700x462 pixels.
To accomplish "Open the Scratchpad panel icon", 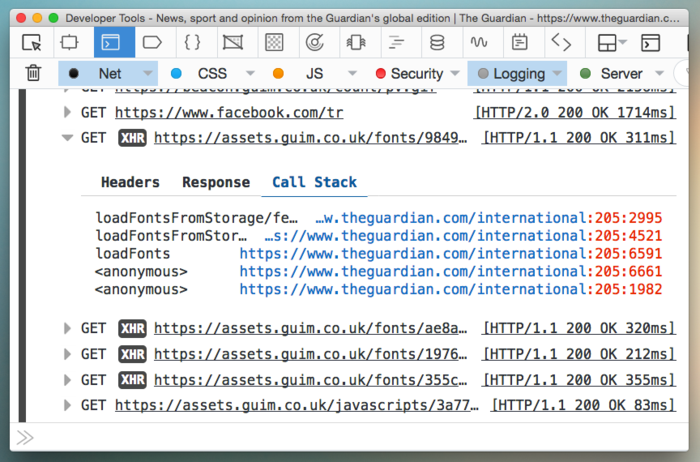I will pos(520,42).
